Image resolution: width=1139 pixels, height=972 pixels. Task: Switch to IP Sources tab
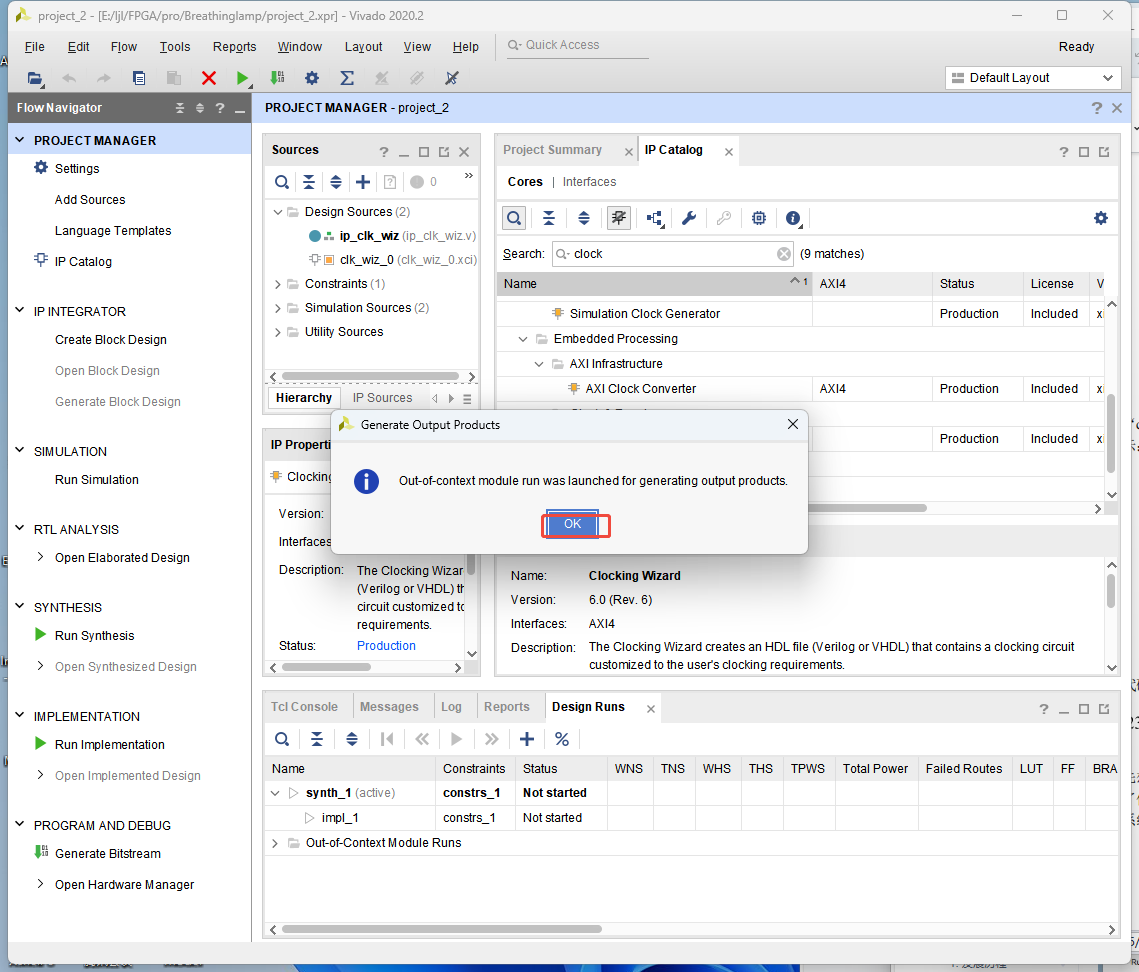click(x=382, y=397)
